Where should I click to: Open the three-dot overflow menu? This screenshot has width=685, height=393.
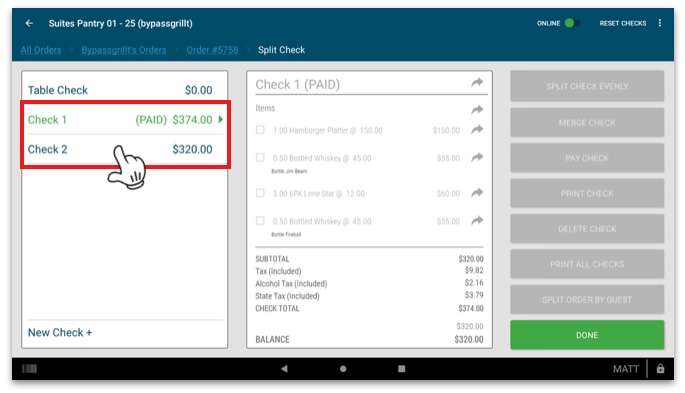pyautogui.click(x=660, y=23)
